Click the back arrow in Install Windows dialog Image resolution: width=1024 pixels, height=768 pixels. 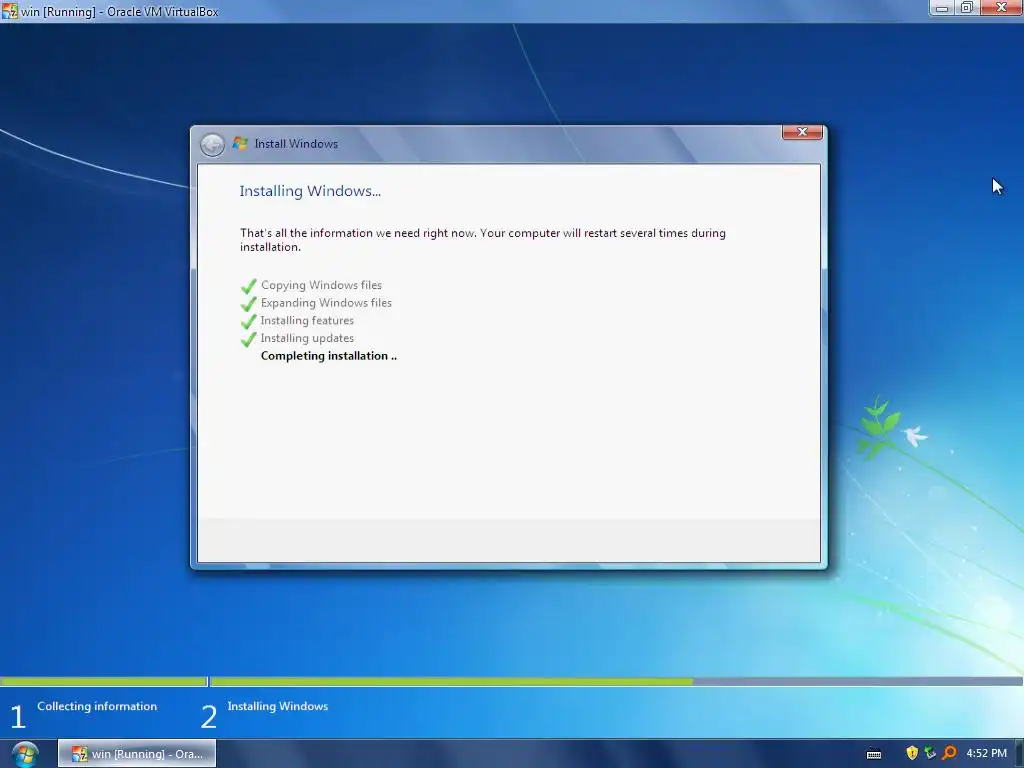212,144
